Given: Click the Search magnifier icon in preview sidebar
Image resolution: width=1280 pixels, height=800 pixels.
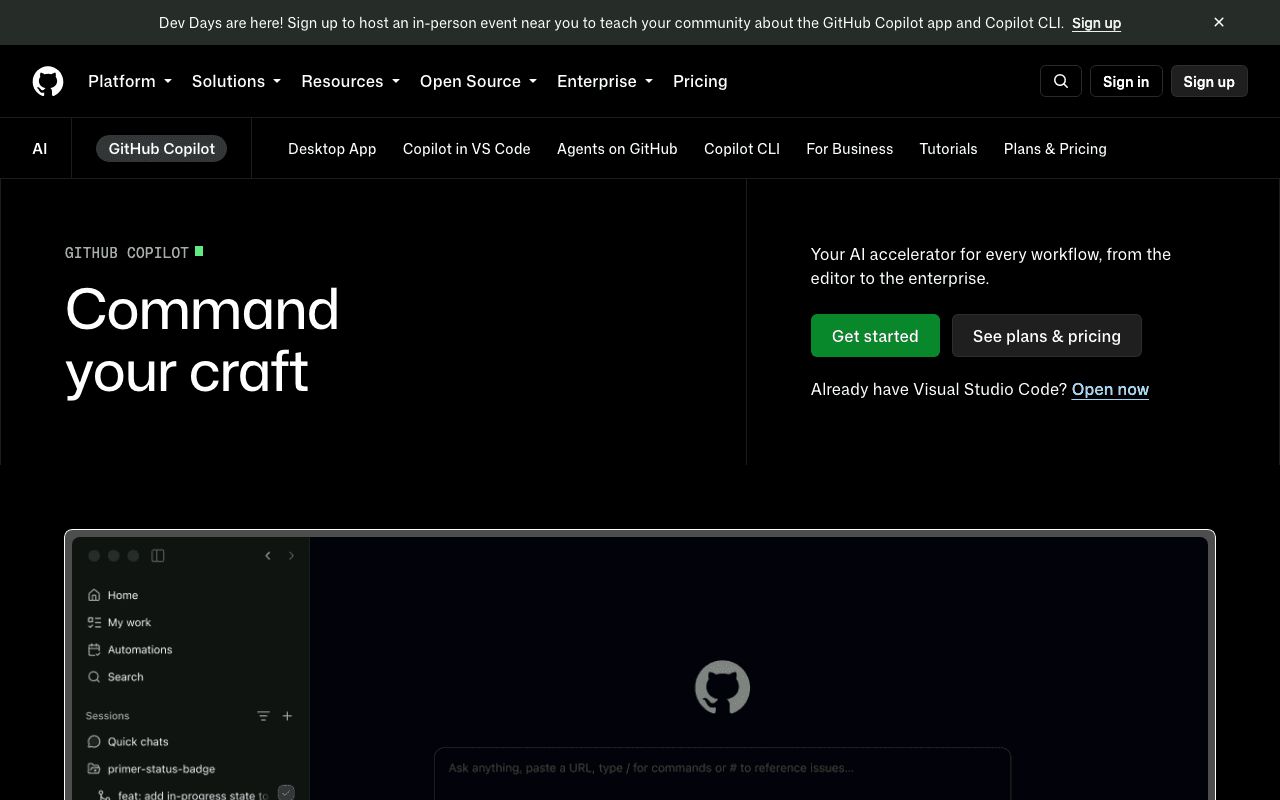Looking at the screenshot, I should (94, 677).
